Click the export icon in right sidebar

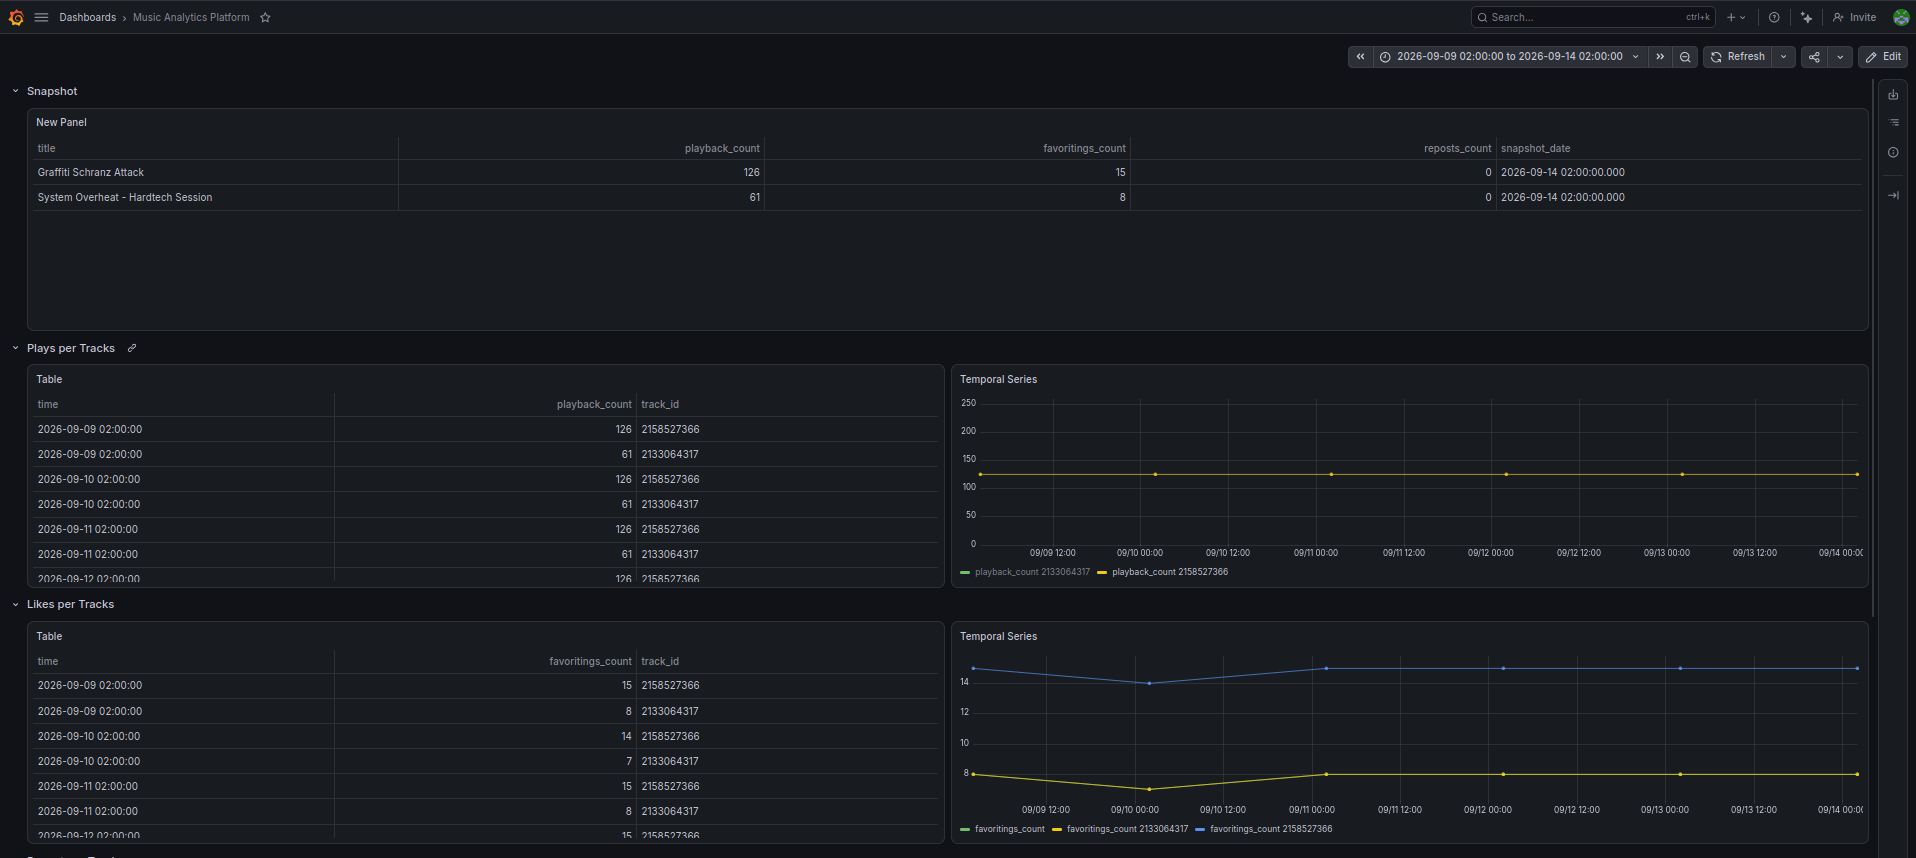[1893, 95]
